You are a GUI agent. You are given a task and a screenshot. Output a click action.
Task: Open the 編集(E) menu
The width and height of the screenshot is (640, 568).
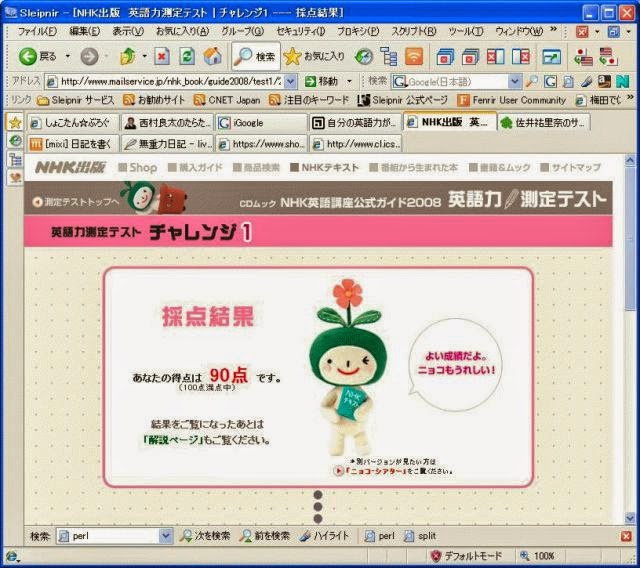(x=84, y=31)
